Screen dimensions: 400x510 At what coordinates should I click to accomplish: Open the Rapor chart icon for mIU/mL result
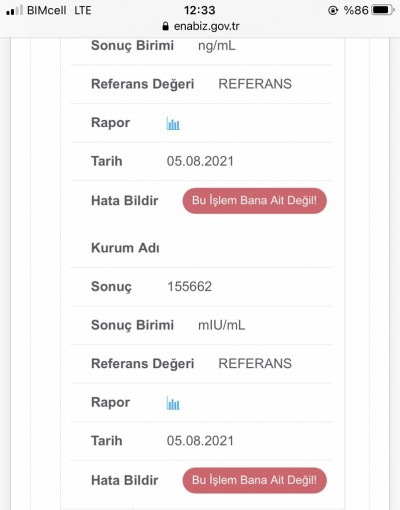tap(173, 403)
